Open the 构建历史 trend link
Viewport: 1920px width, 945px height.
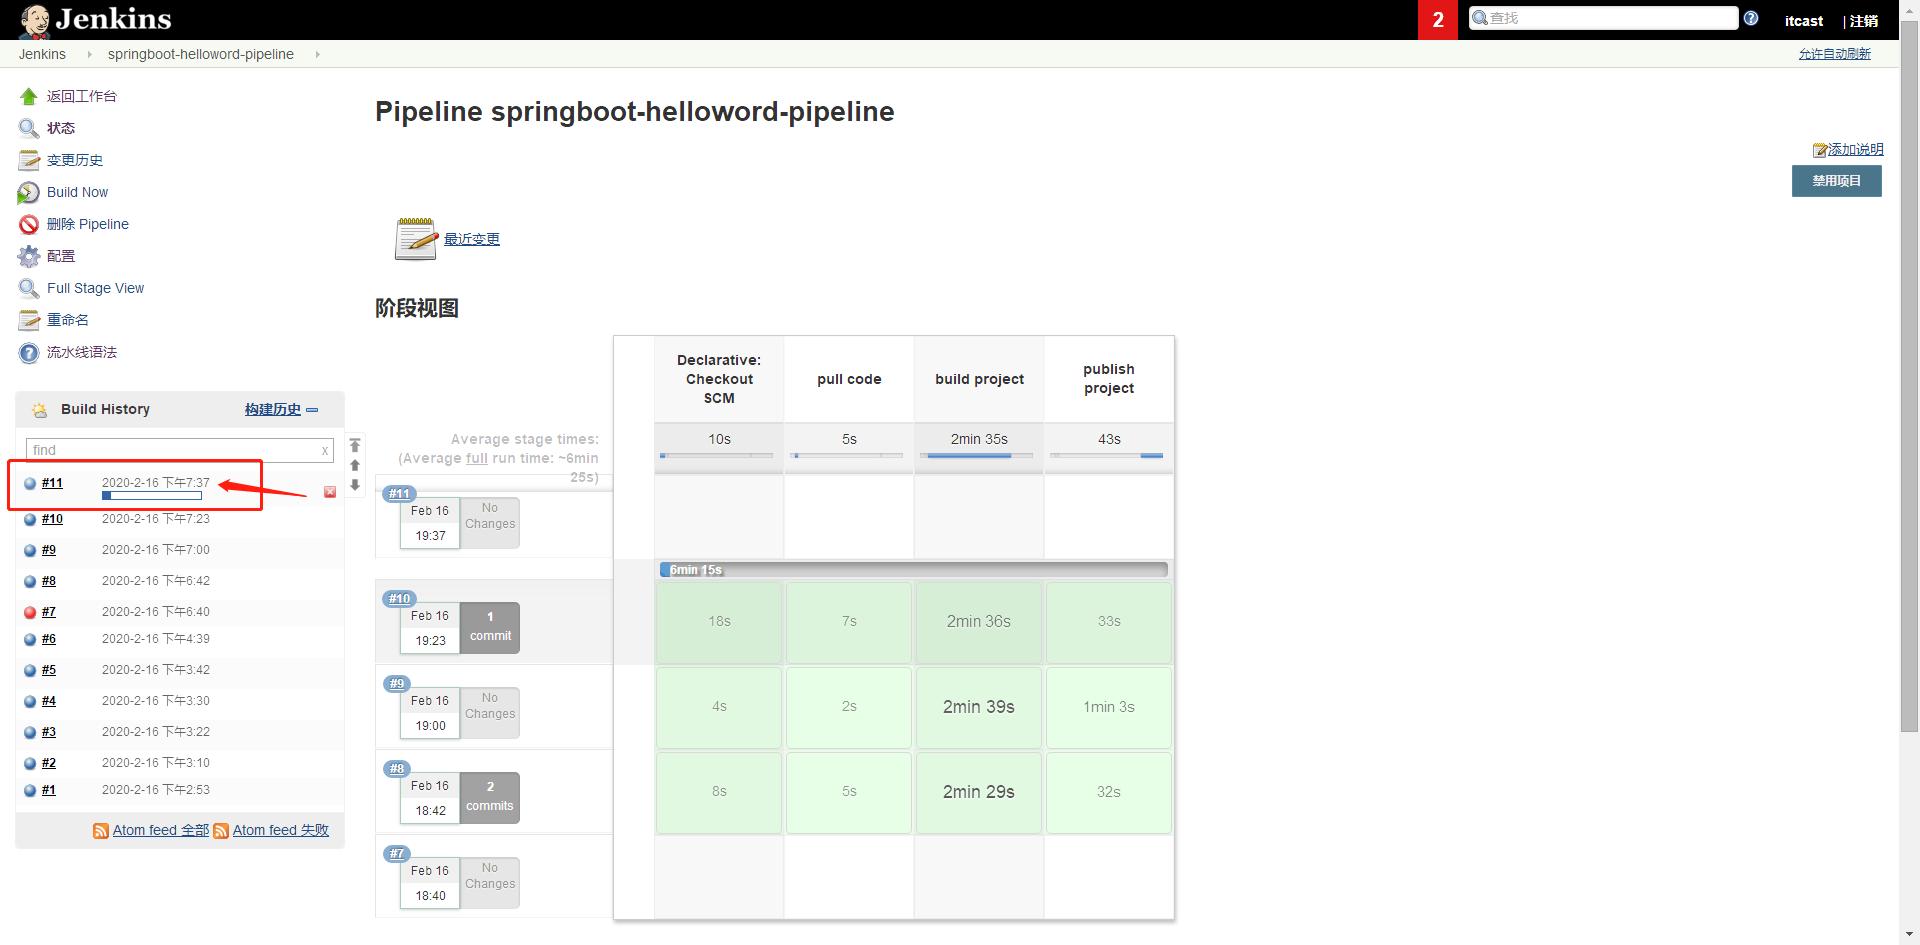pos(273,409)
